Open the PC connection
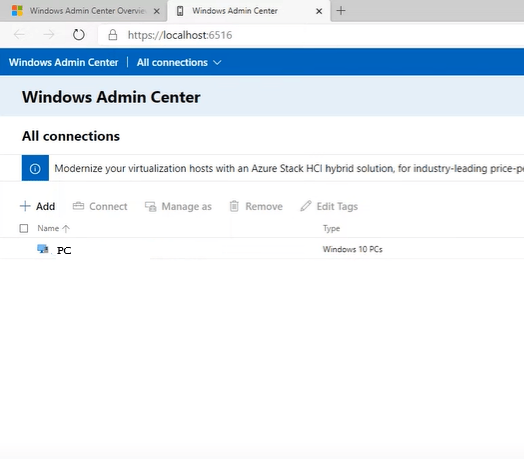 64,250
